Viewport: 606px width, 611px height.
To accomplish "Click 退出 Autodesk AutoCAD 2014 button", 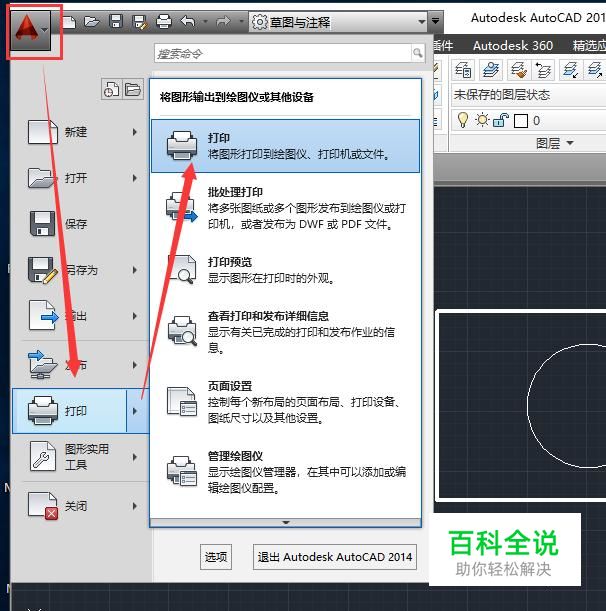I will (335, 557).
